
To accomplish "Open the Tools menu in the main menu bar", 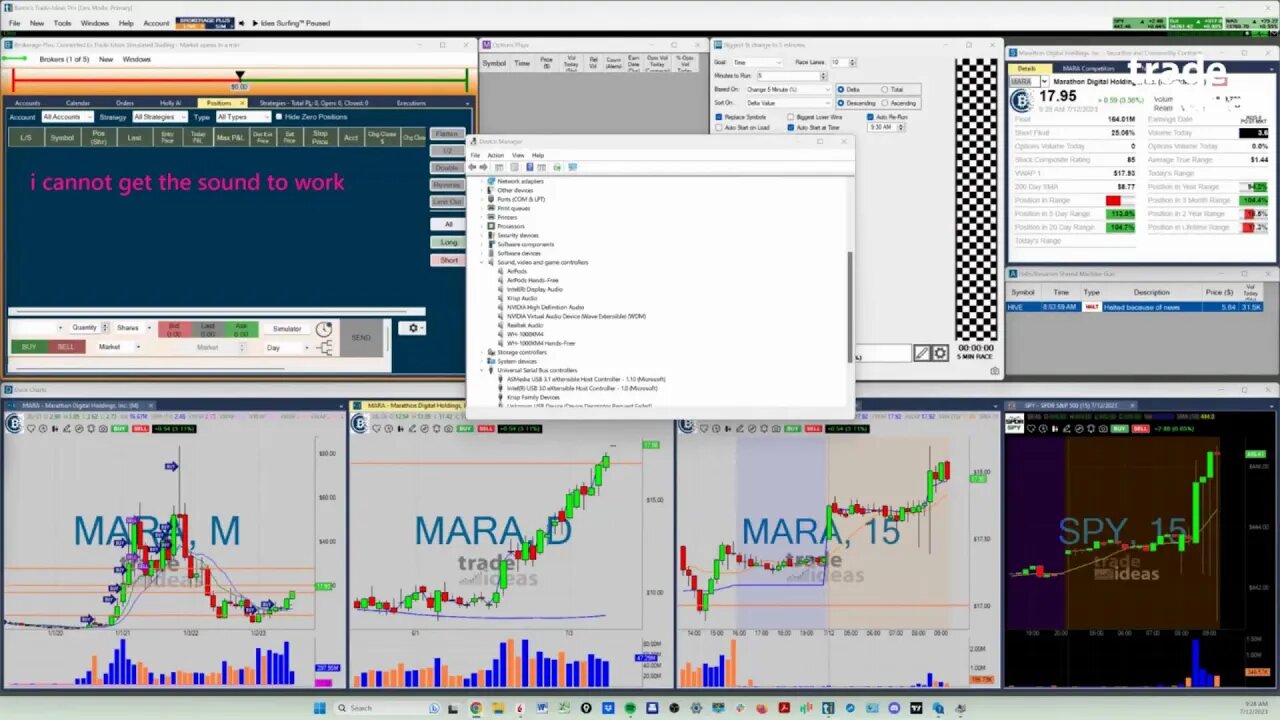I will click(x=62, y=22).
